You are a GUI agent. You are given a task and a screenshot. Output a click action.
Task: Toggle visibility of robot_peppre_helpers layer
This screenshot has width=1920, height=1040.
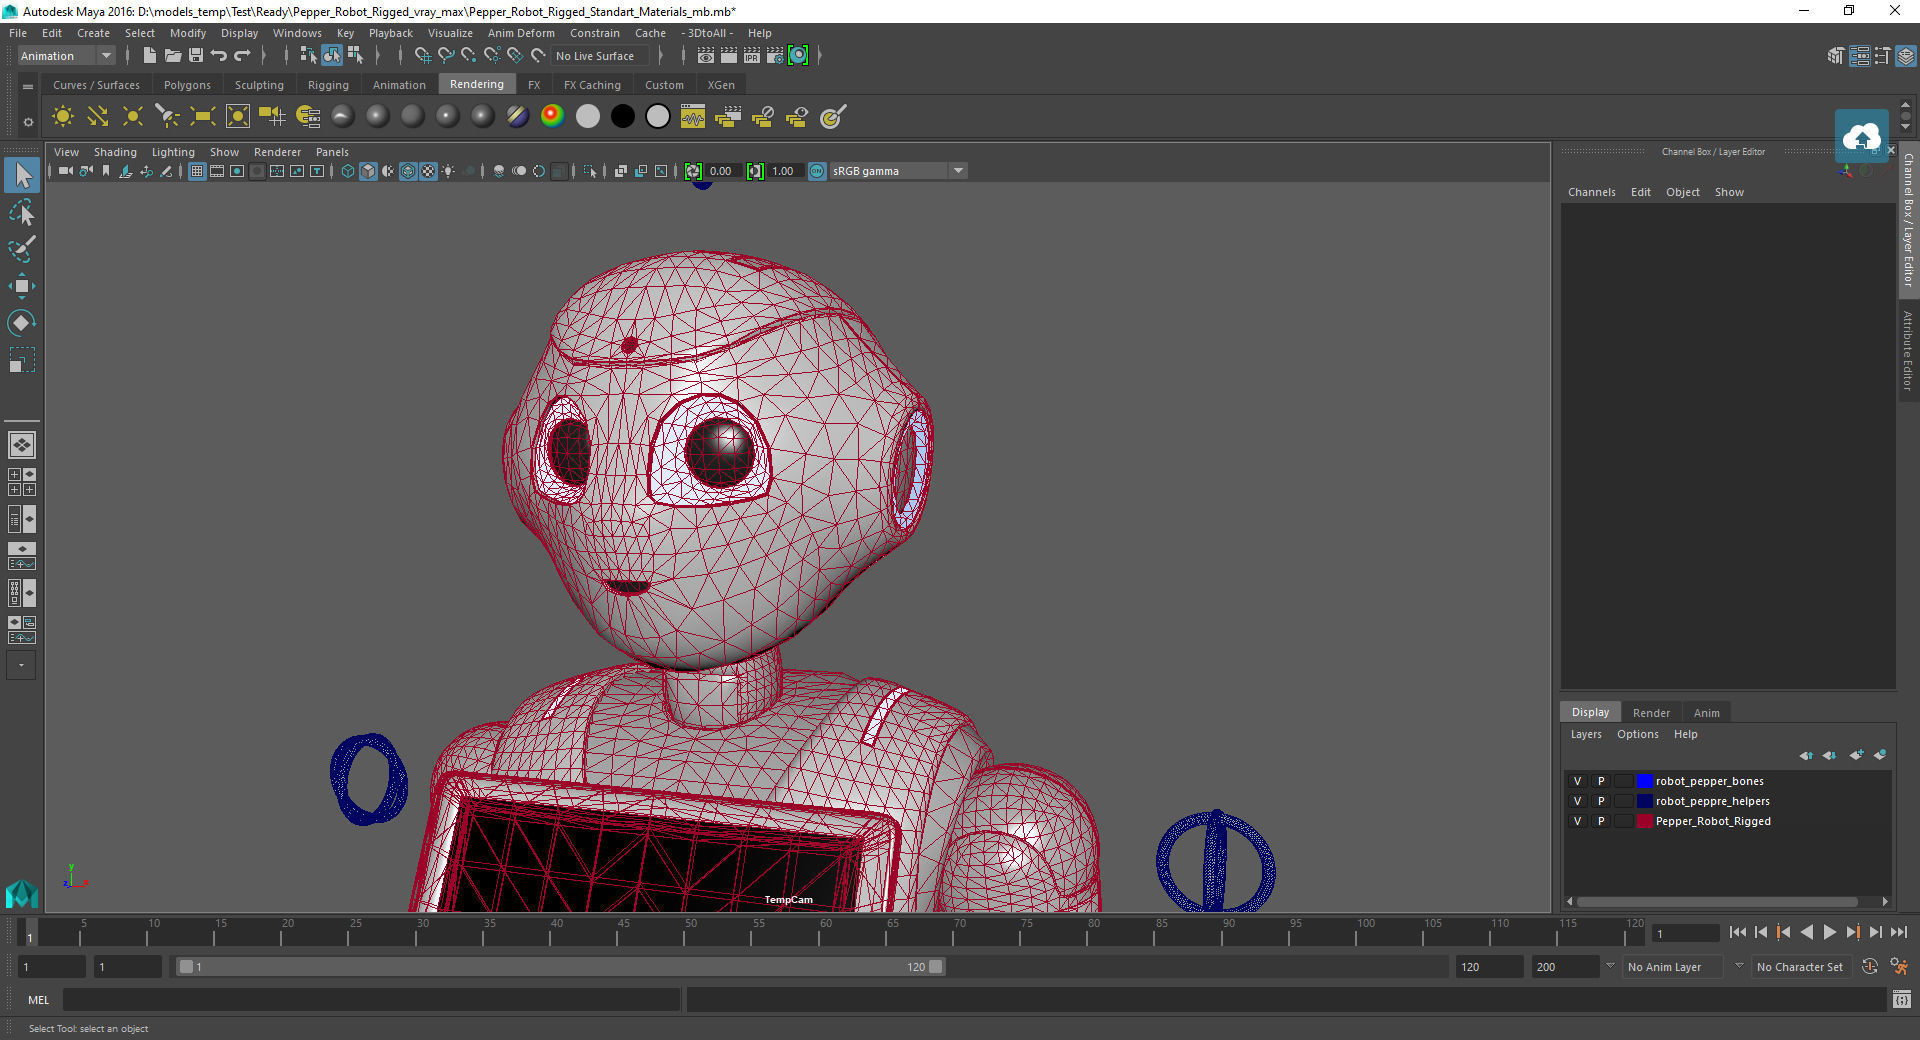click(1577, 801)
